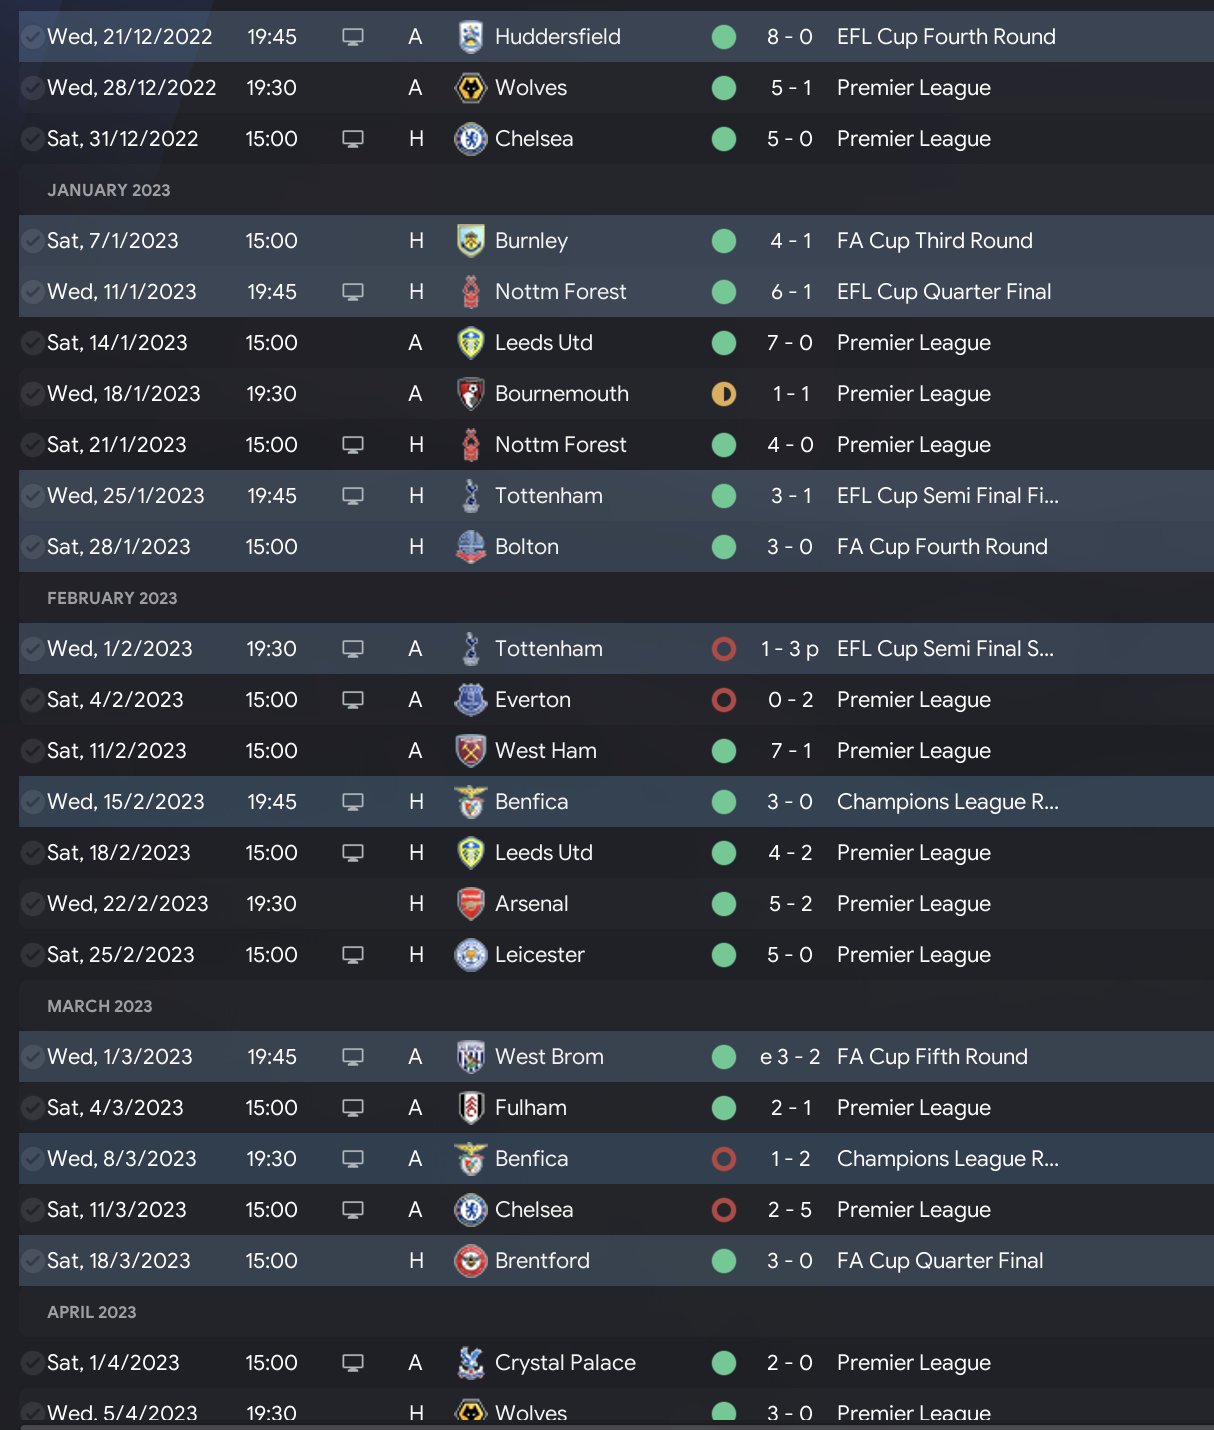Open the West Ham team link
1214x1430 pixels.
point(545,751)
